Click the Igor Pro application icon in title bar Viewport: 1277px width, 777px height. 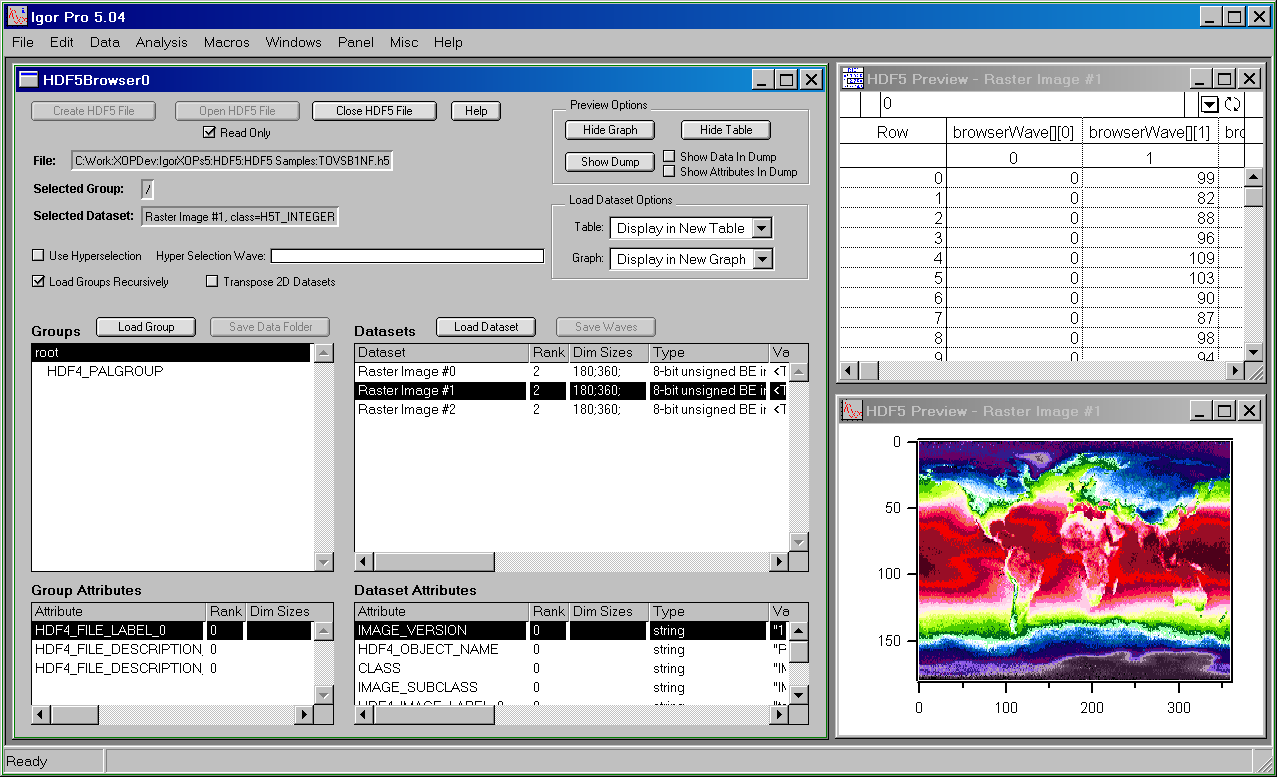17,16
